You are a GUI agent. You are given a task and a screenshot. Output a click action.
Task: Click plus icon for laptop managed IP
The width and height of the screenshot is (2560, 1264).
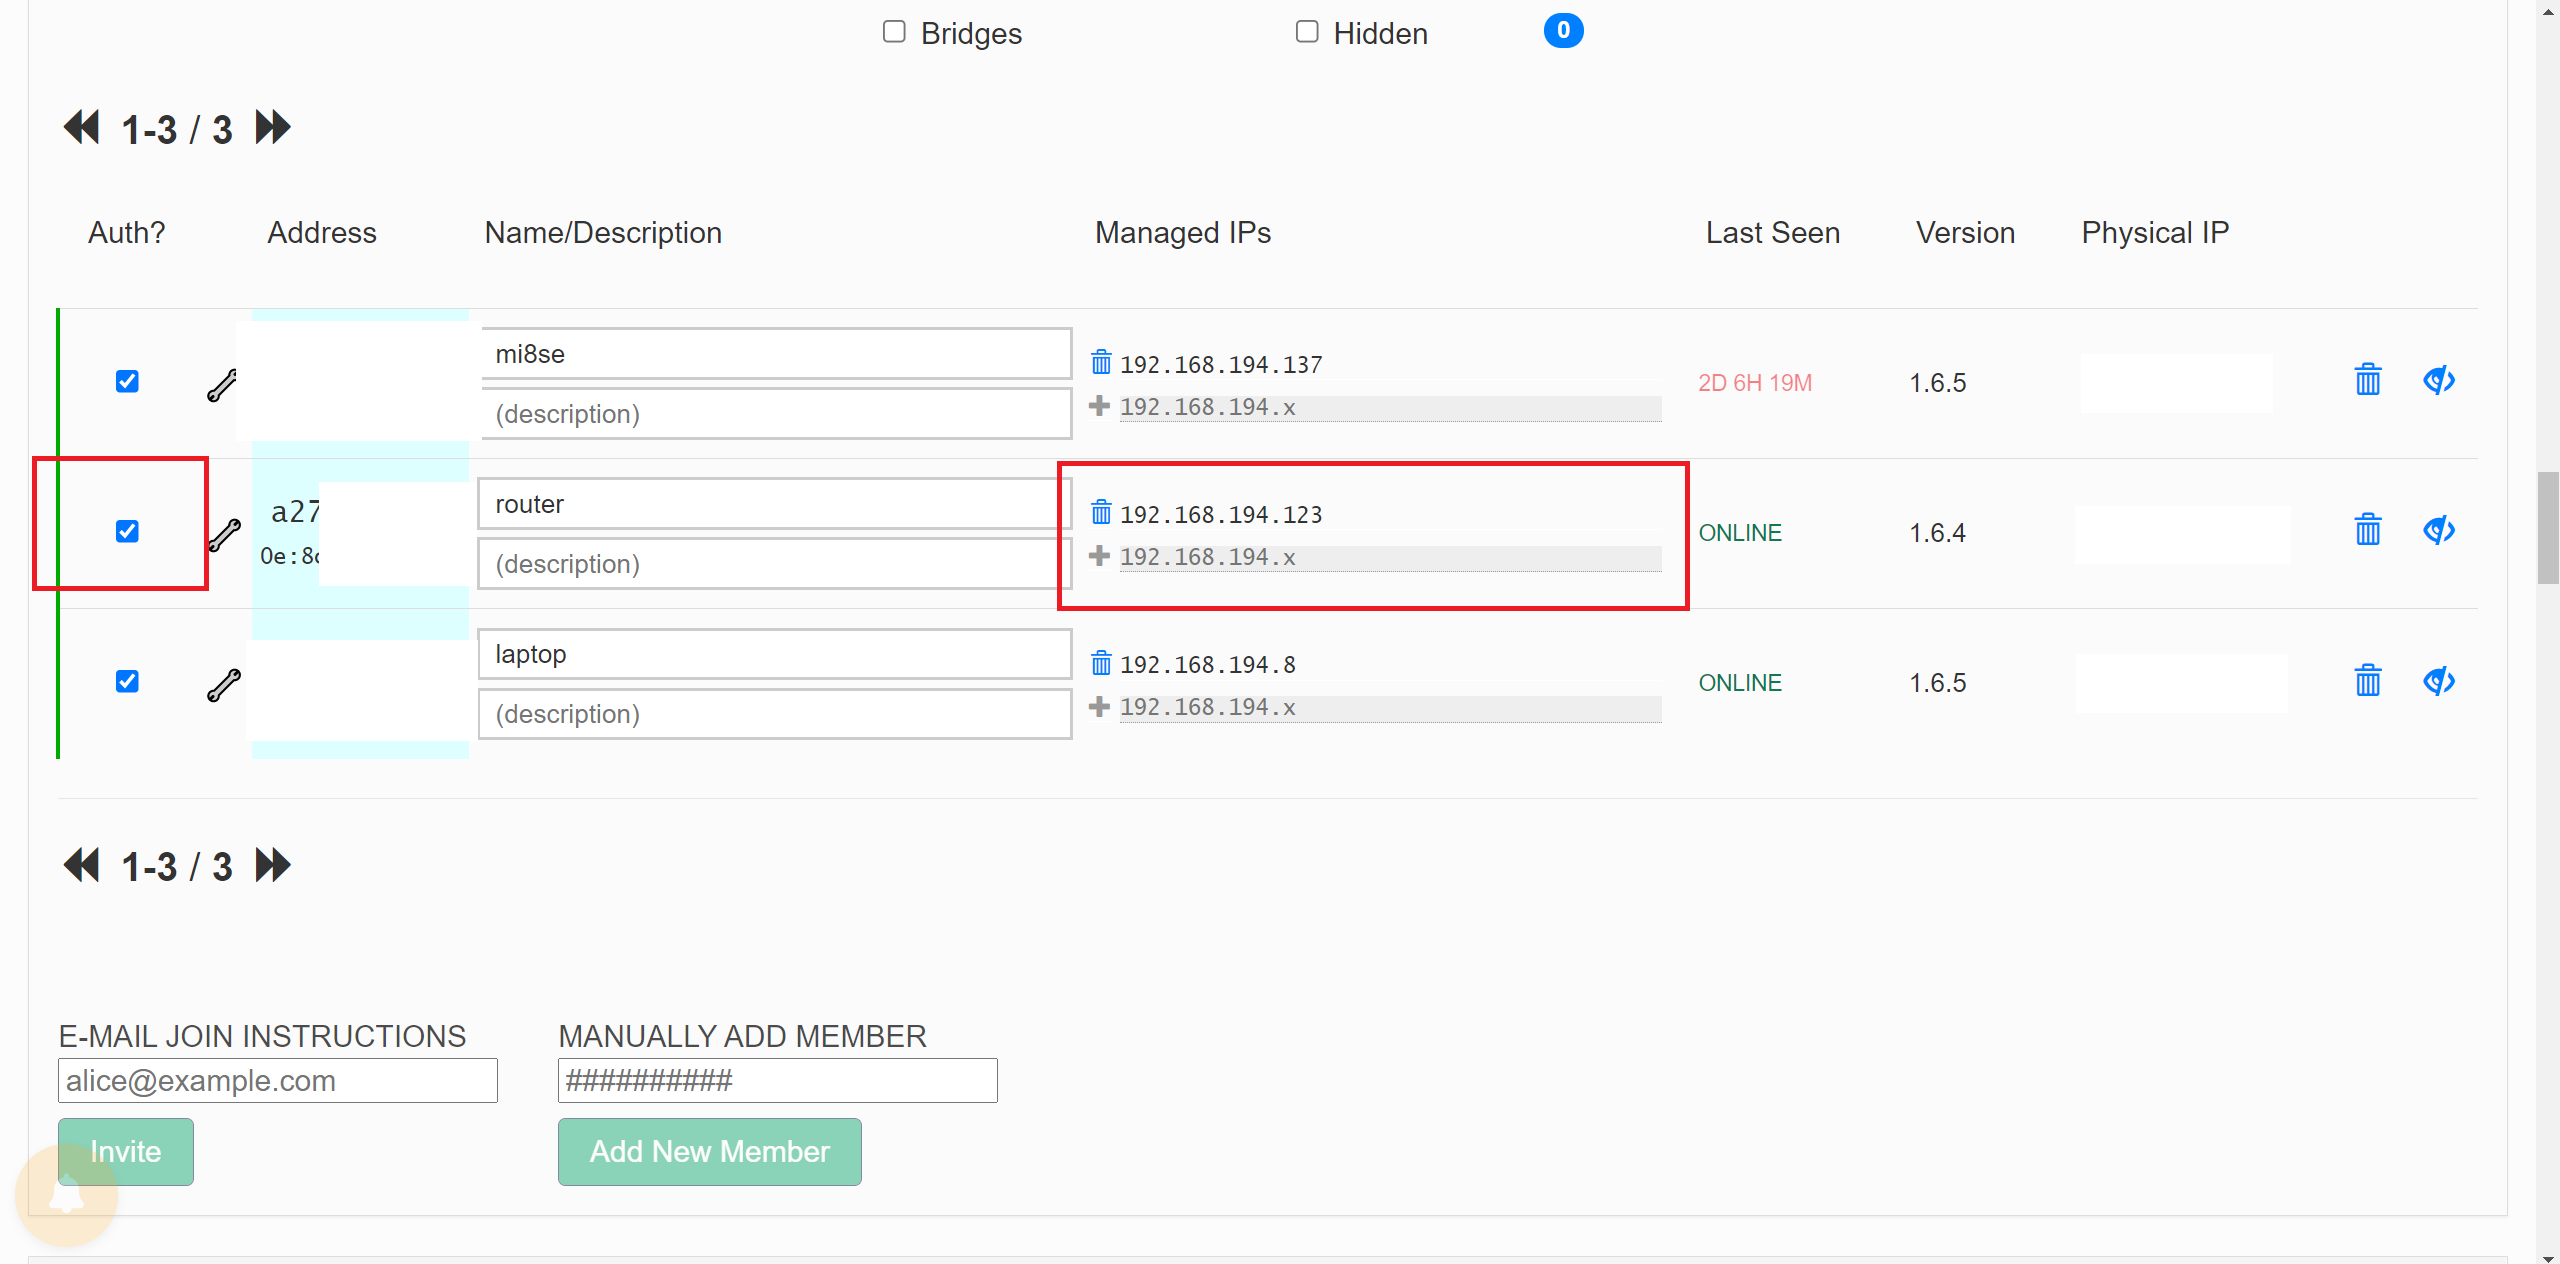click(x=1099, y=706)
